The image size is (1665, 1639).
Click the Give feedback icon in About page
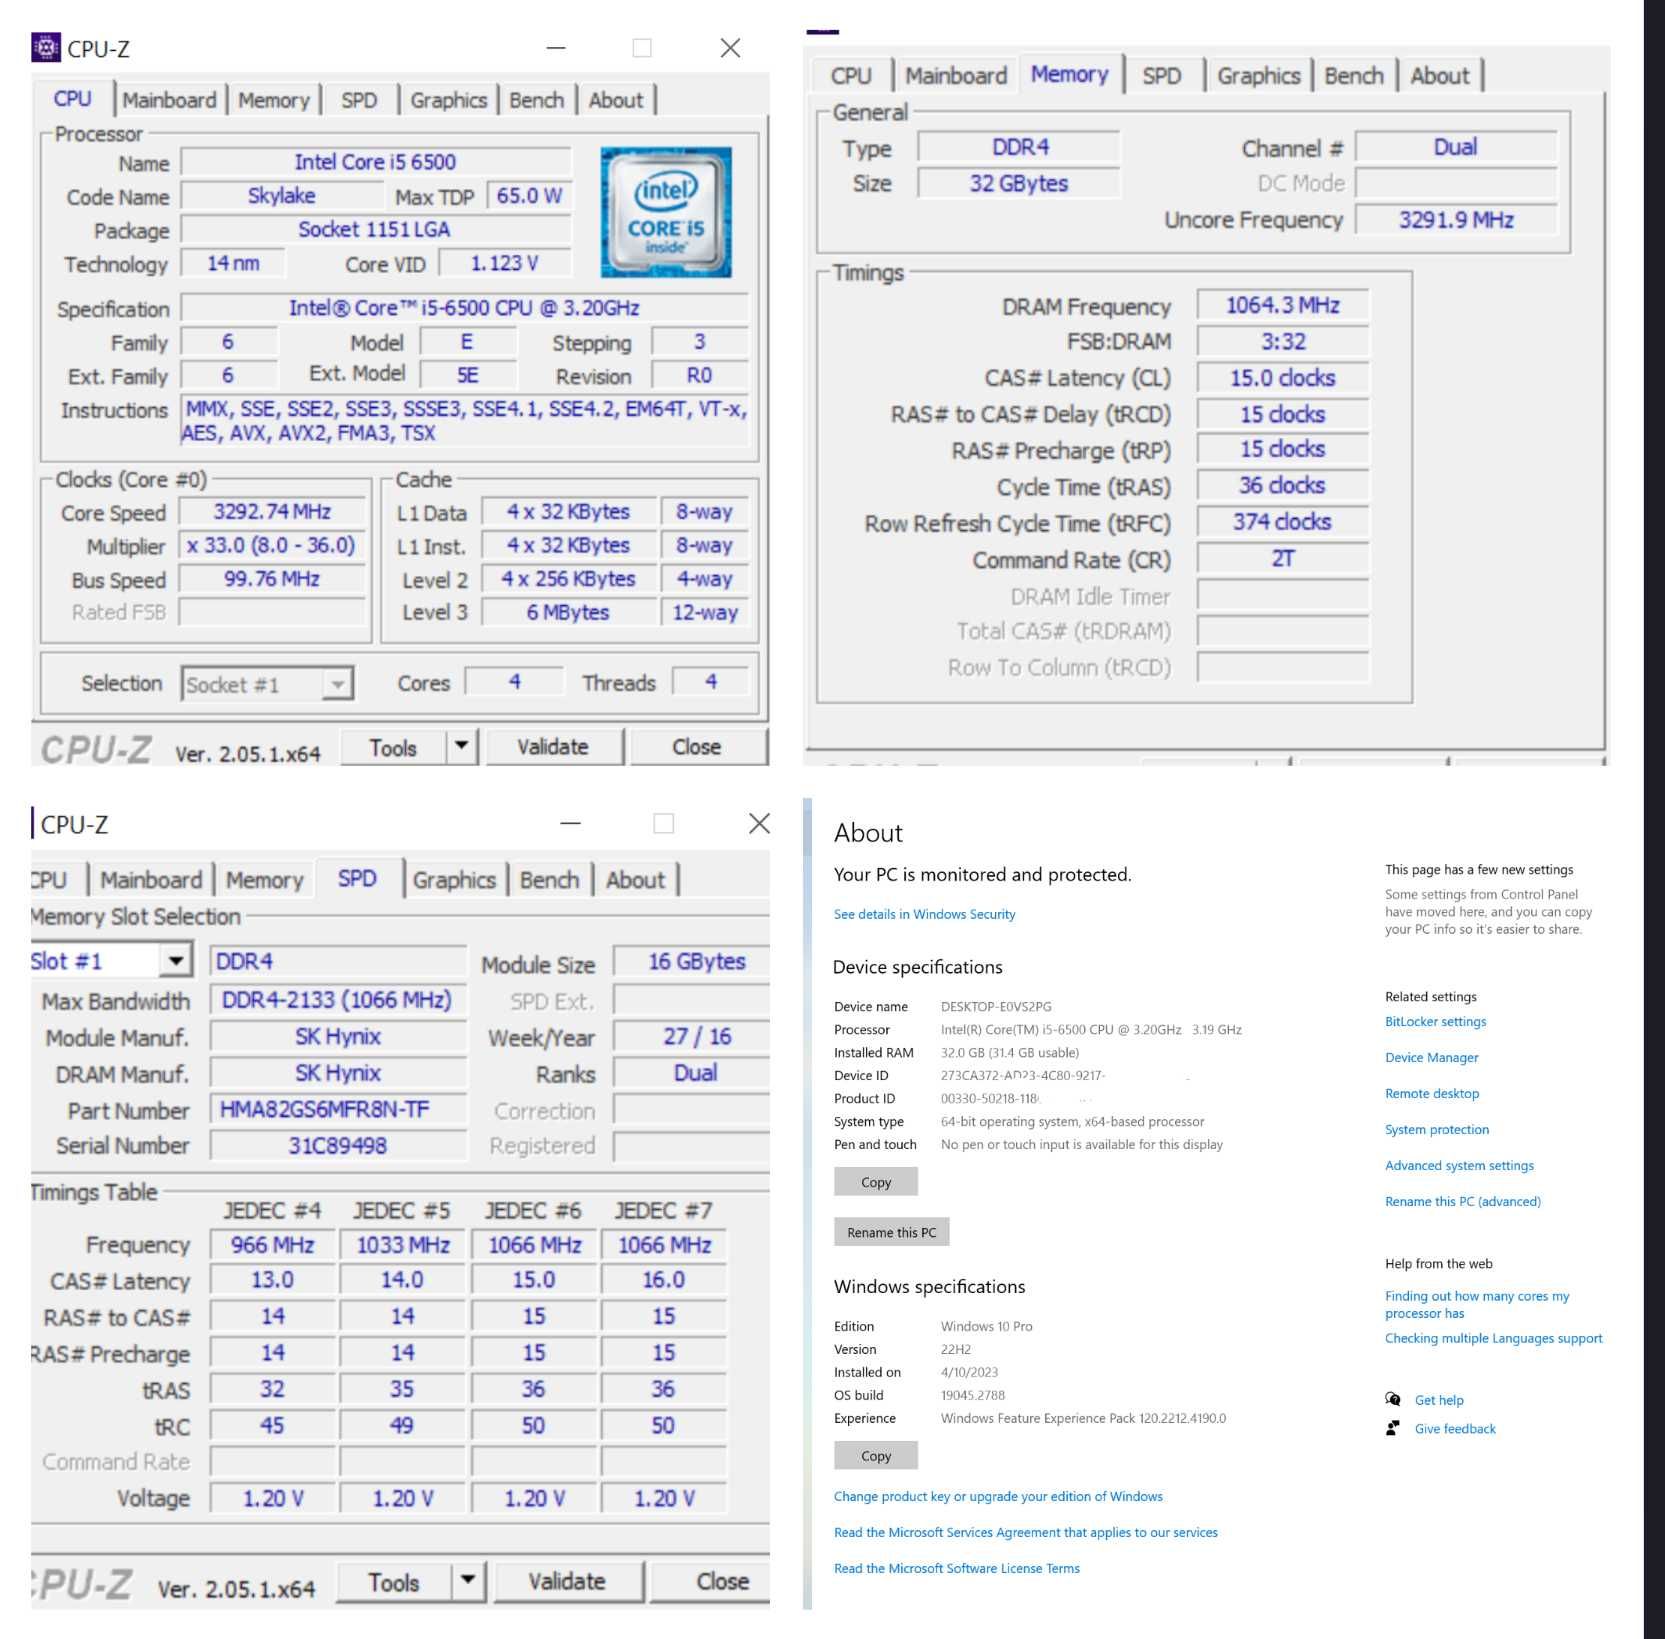point(1393,1428)
